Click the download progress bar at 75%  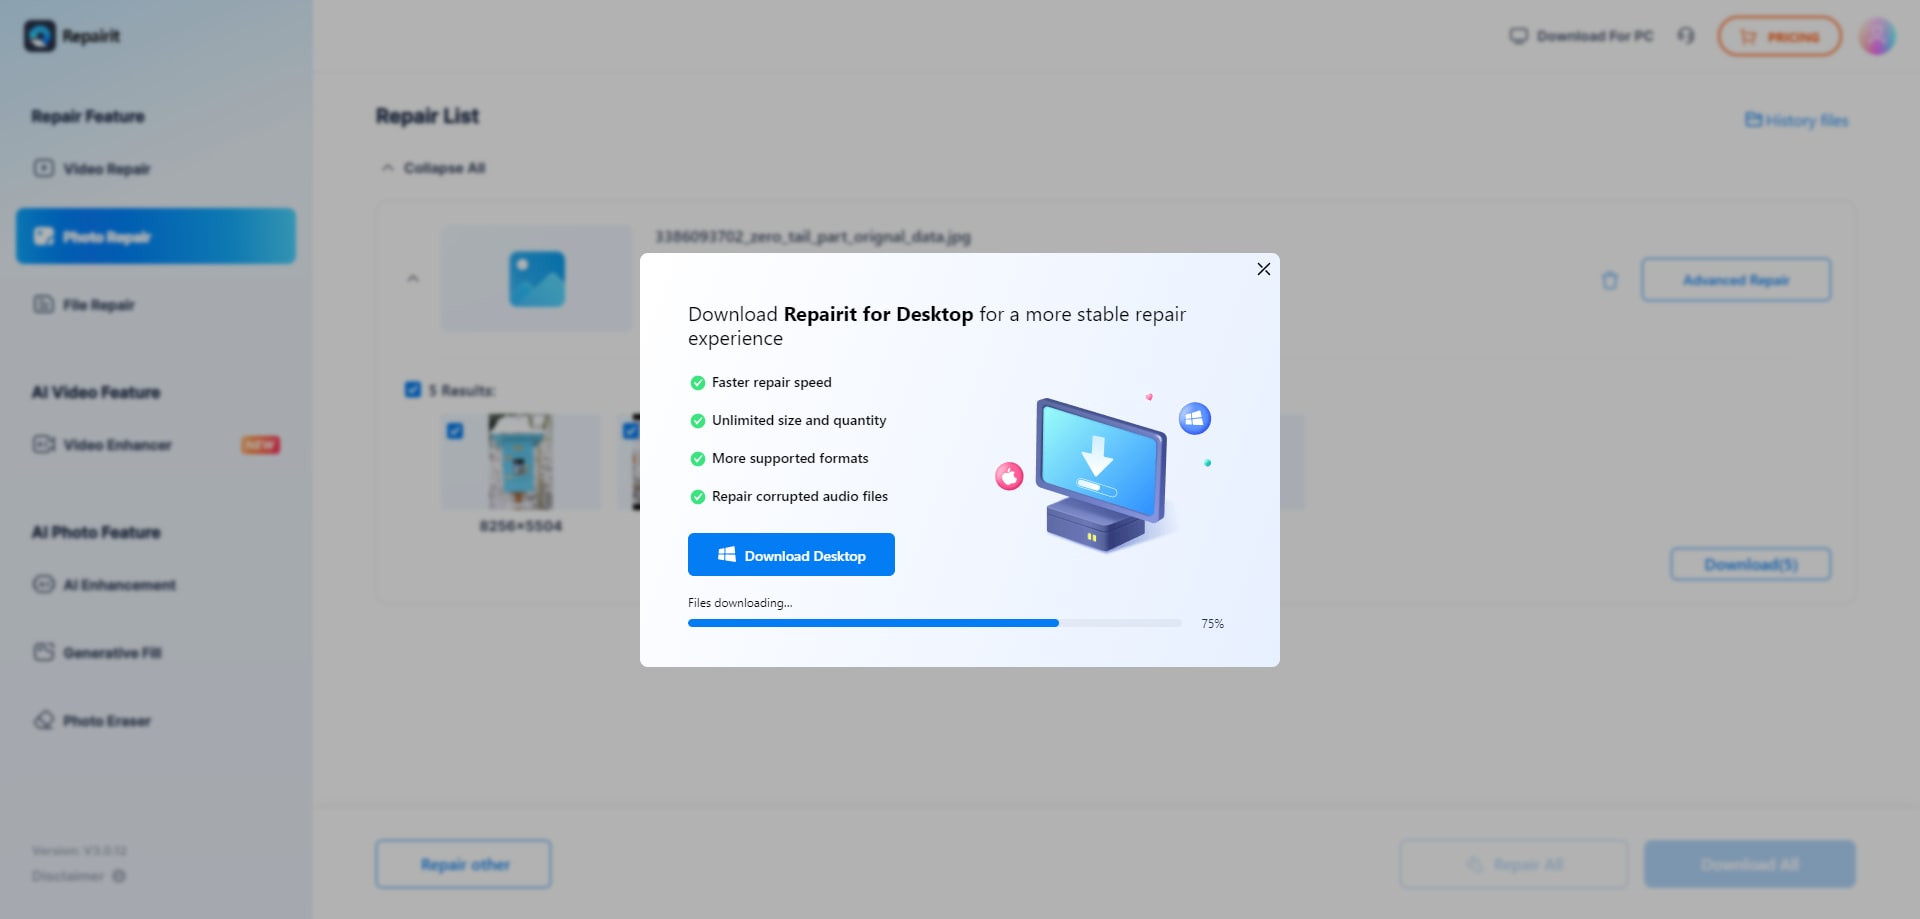934,623
